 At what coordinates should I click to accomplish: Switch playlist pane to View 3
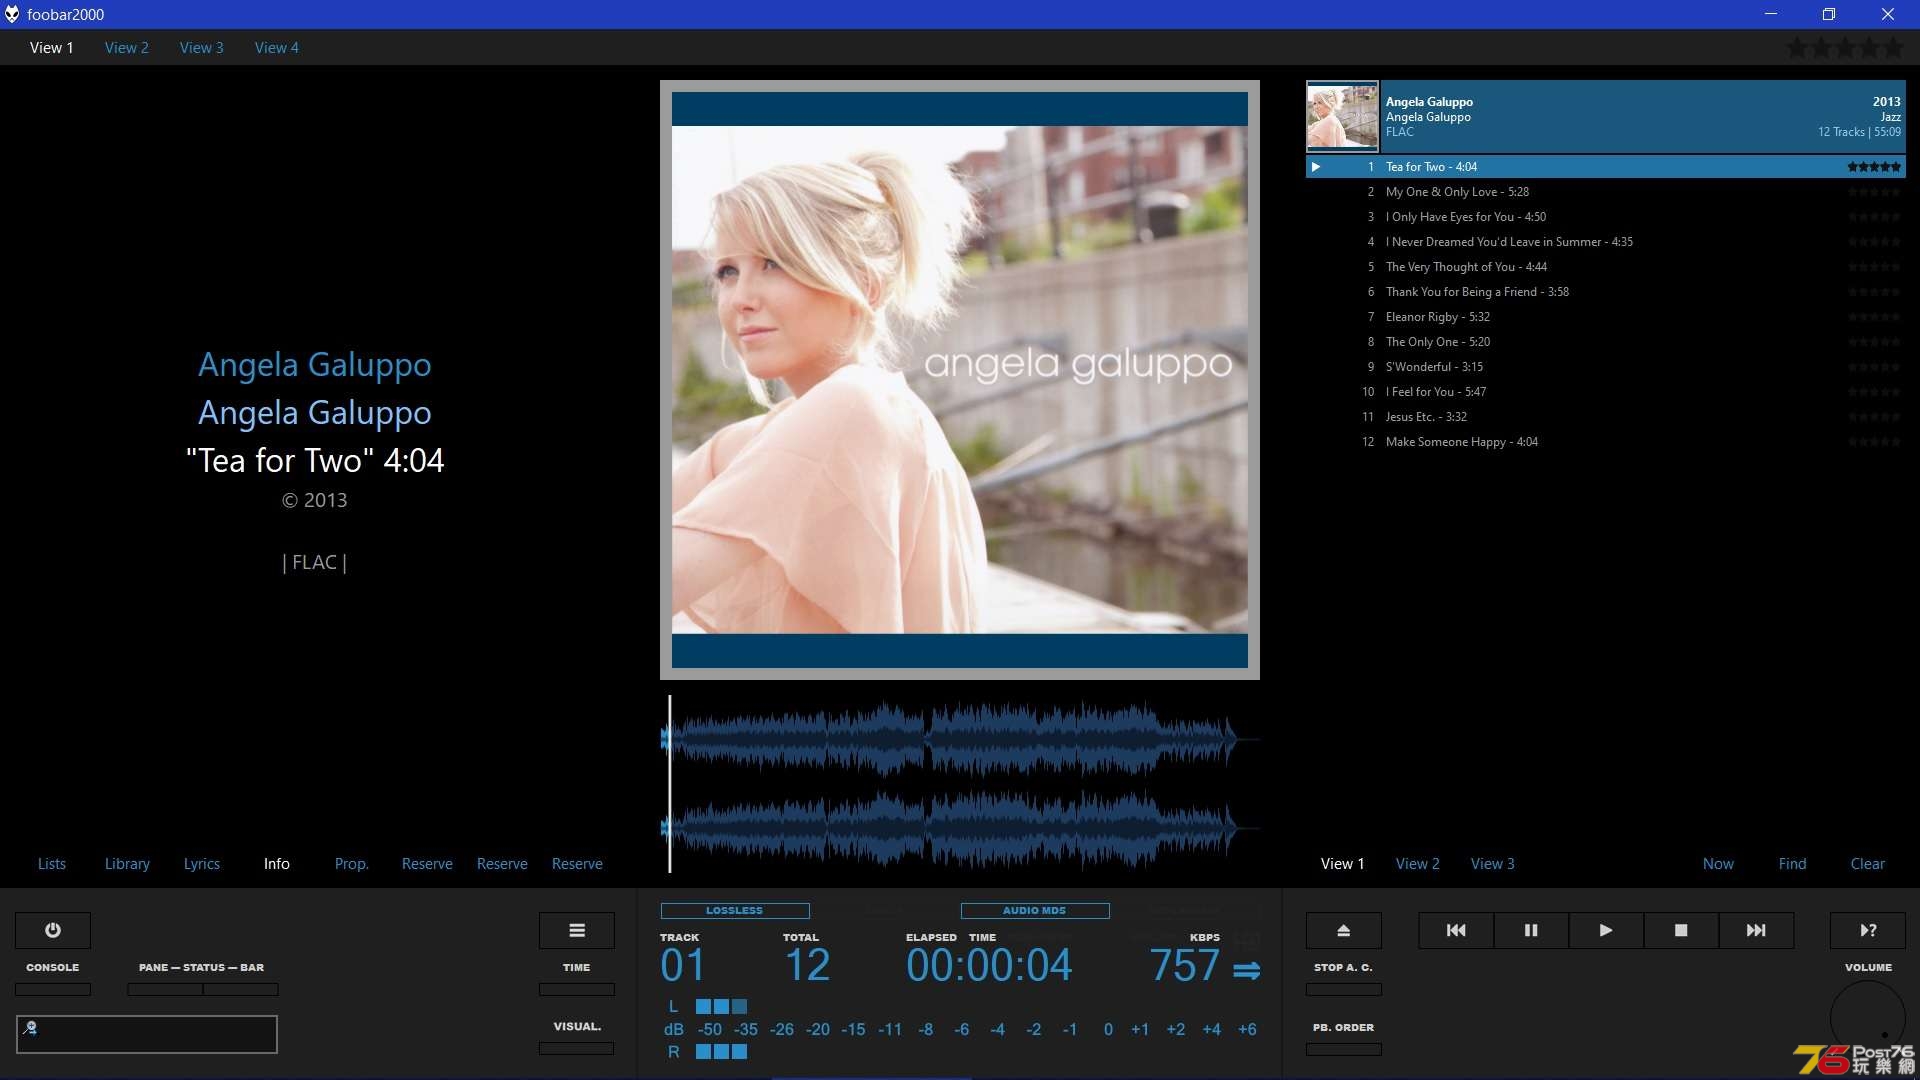pyautogui.click(x=1493, y=864)
